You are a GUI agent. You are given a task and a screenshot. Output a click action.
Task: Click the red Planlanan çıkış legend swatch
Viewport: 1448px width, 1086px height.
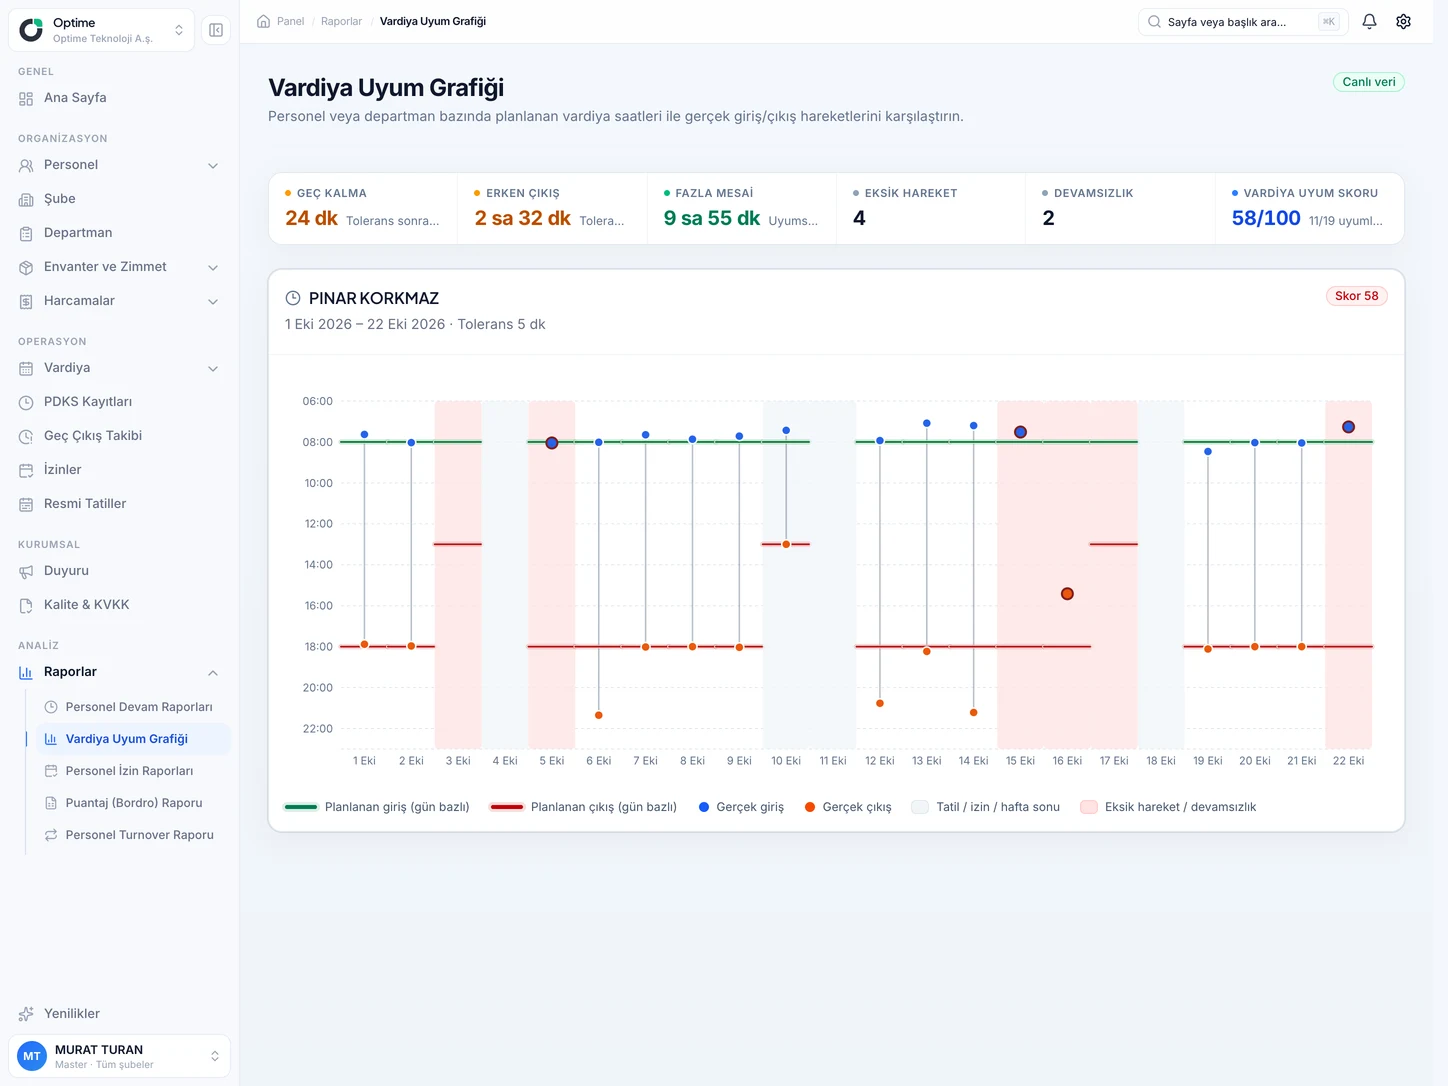[x=507, y=807]
